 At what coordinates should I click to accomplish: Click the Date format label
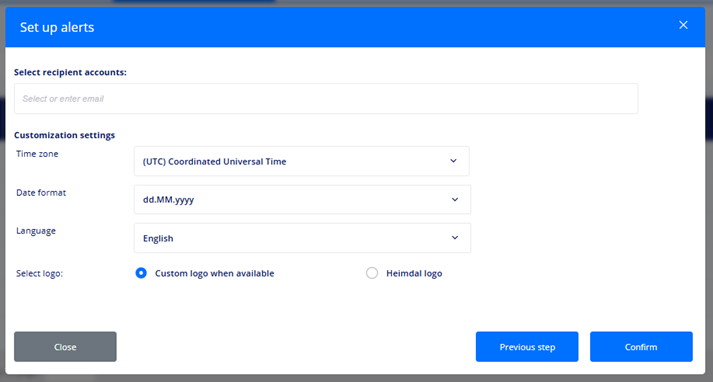pos(41,192)
